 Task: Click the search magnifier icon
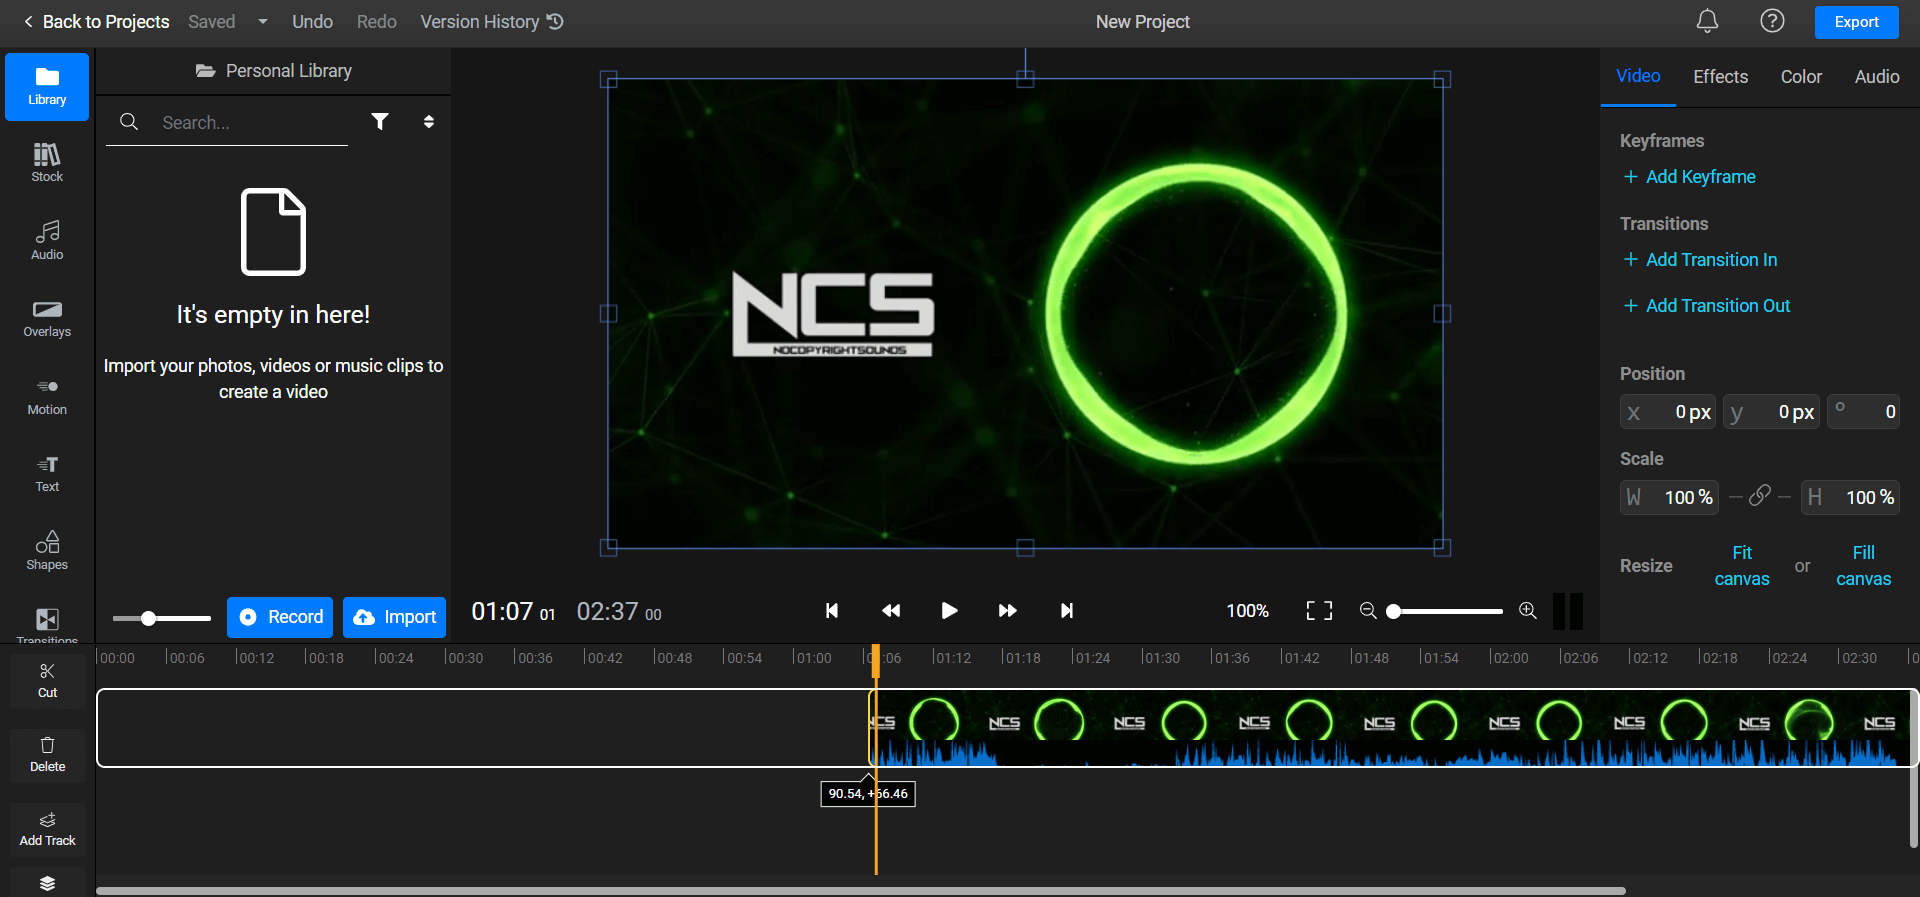[129, 122]
